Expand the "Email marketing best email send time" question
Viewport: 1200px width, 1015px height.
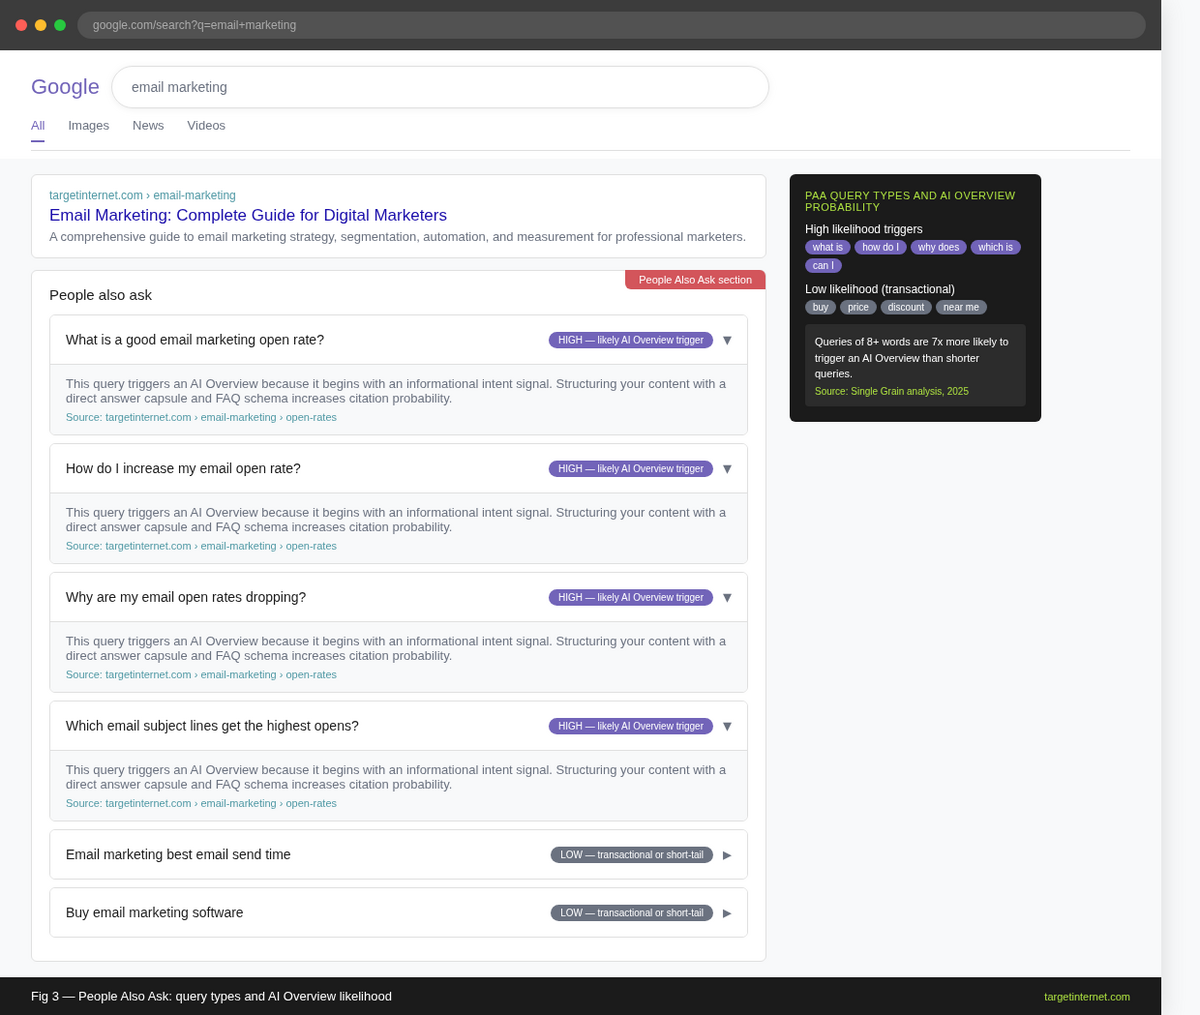(727, 854)
